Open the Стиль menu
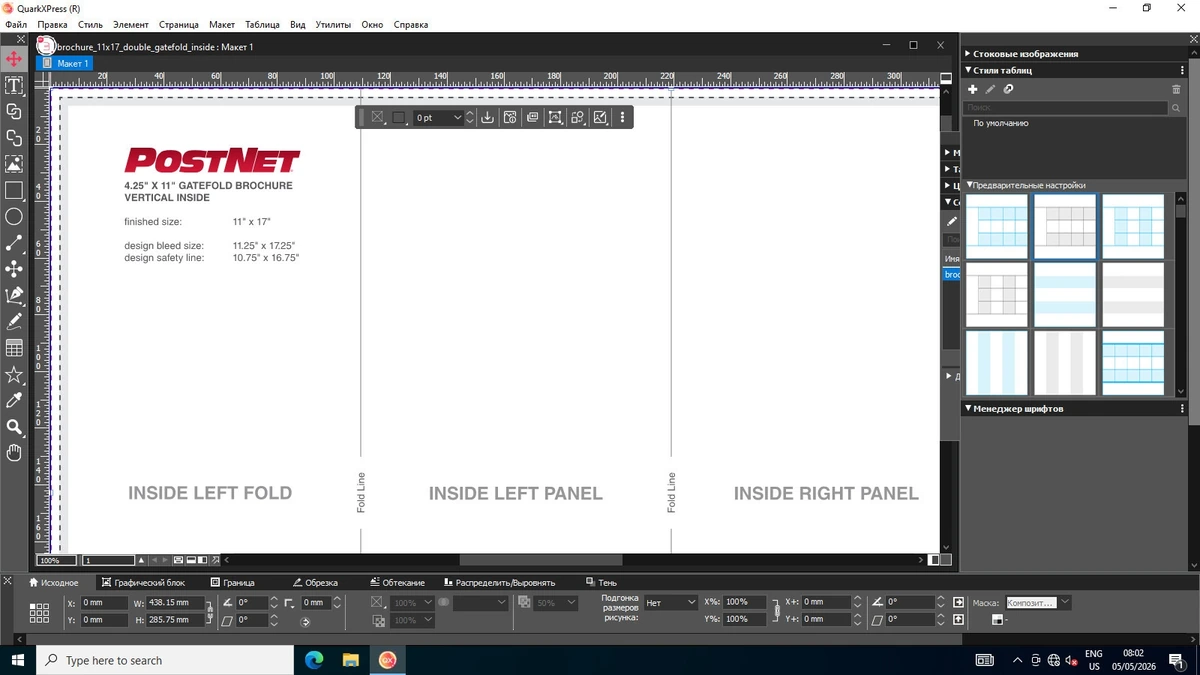 tap(90, 24)
